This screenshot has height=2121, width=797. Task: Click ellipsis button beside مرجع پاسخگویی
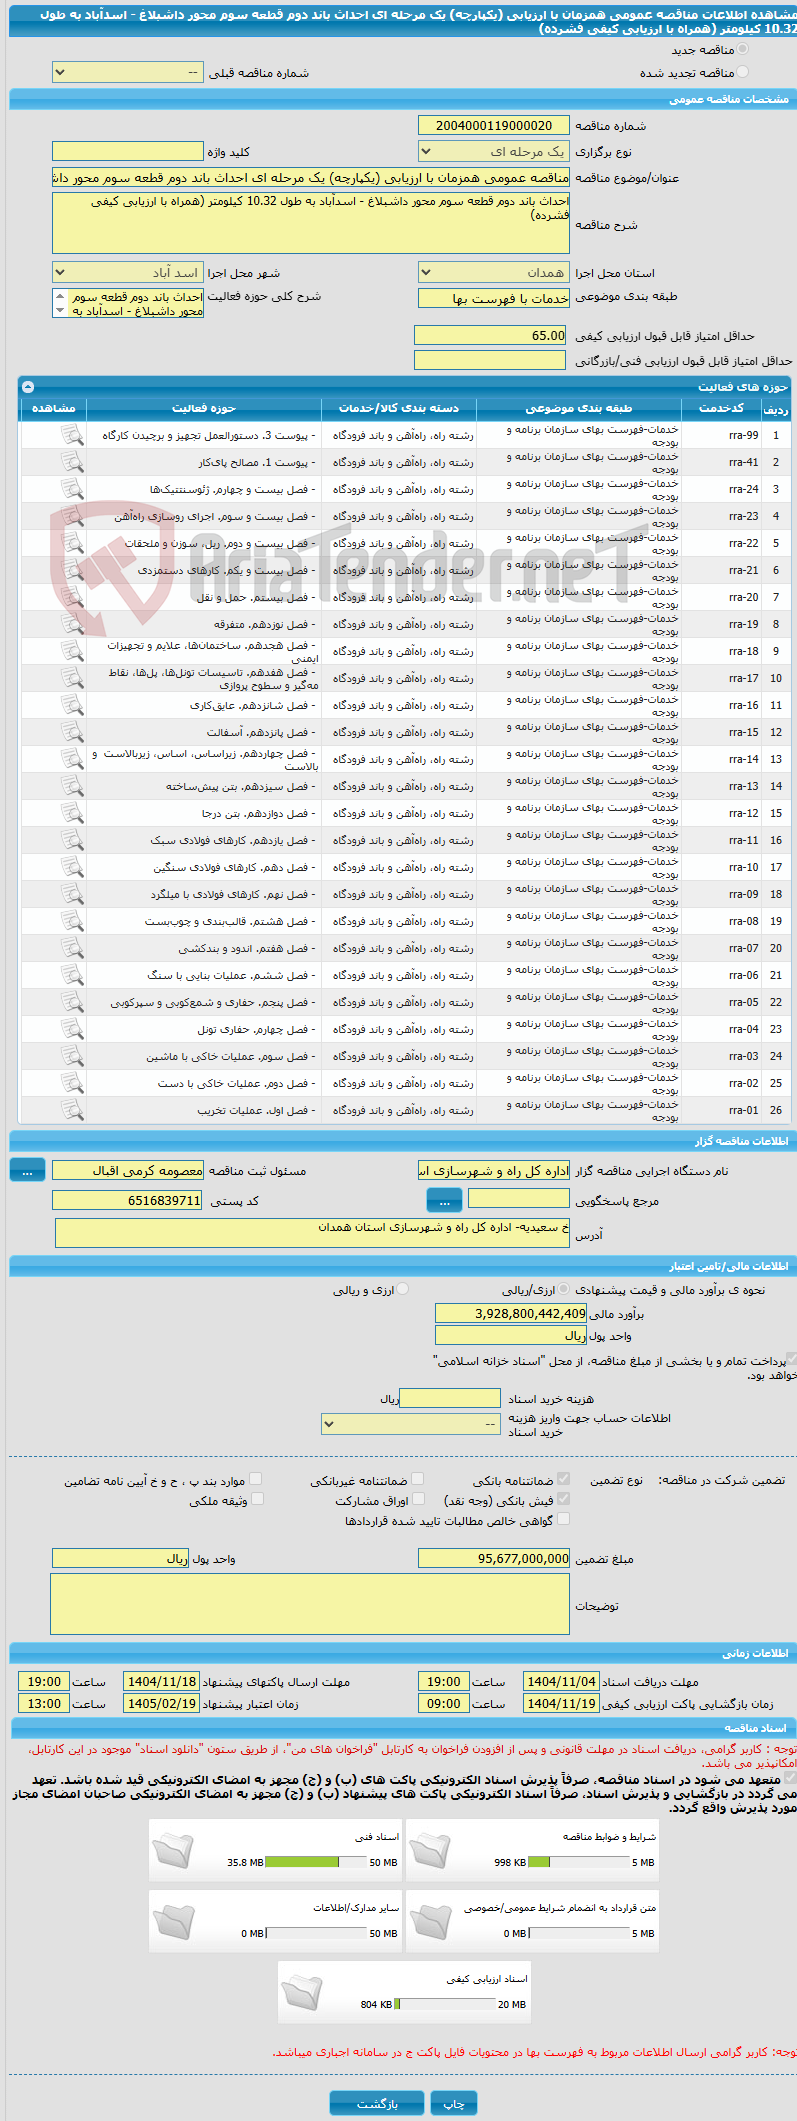pyautogui.click(x=444, y=1200)
